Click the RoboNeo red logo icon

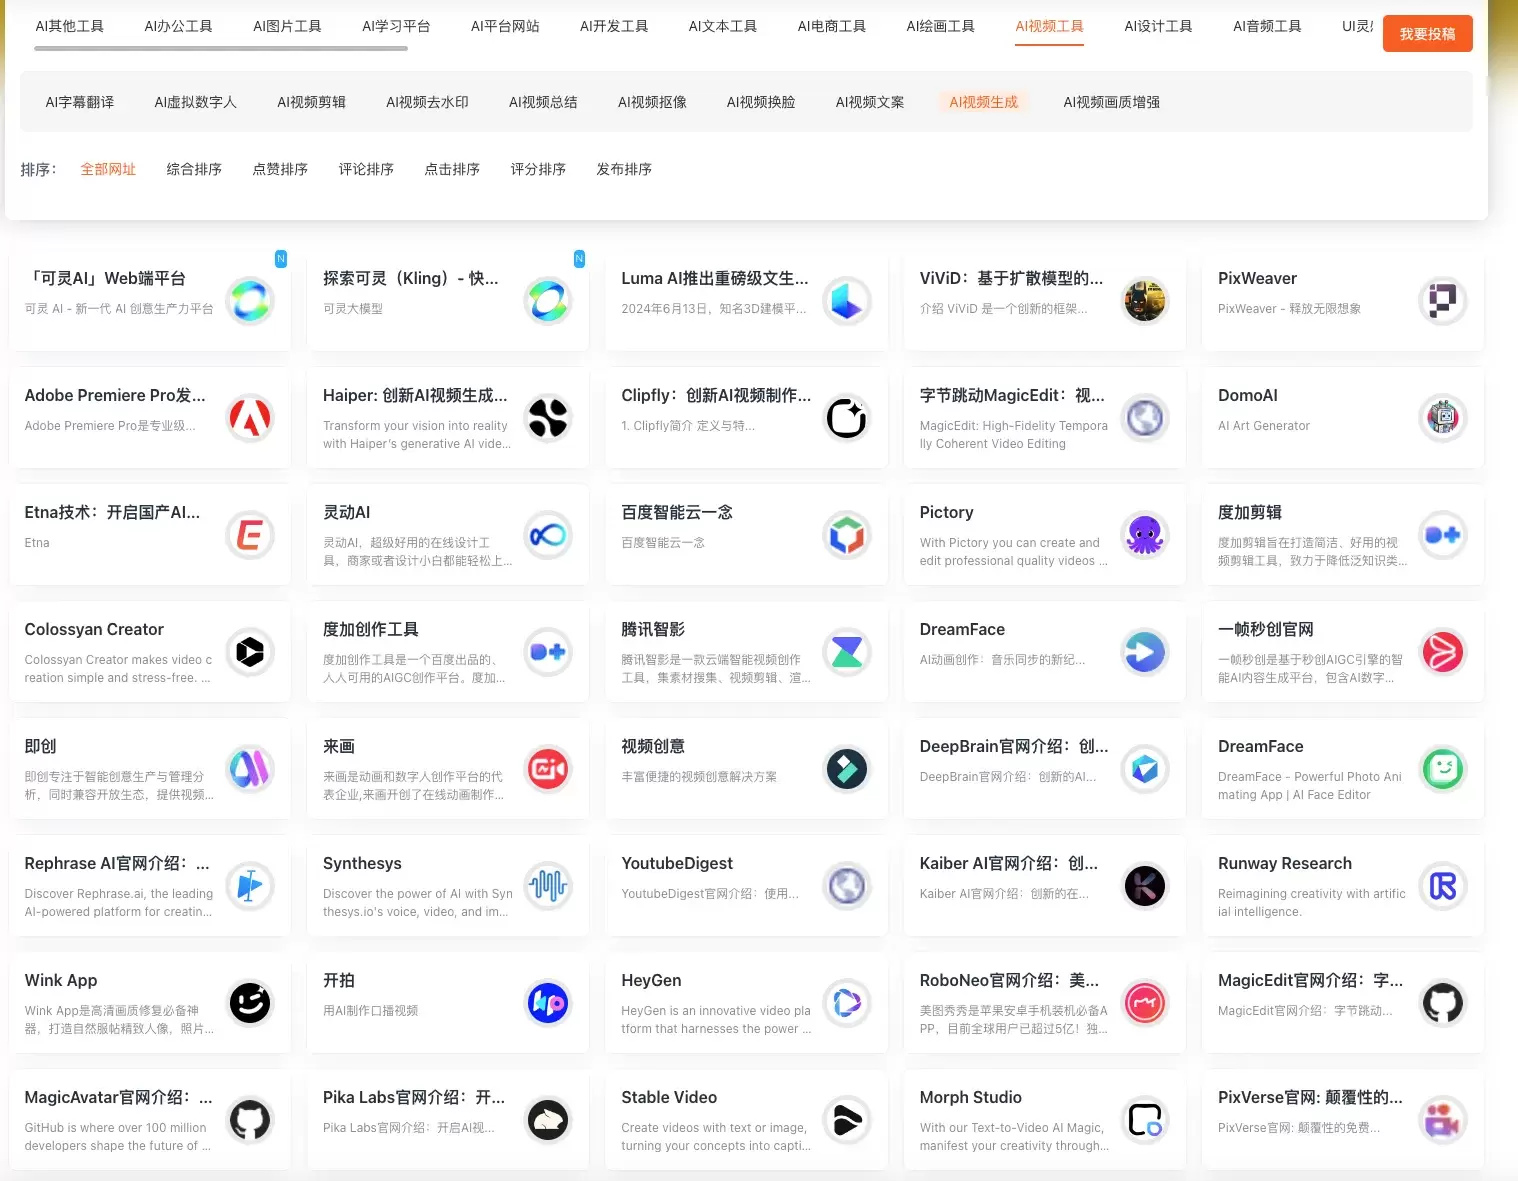point(1145,1003)
